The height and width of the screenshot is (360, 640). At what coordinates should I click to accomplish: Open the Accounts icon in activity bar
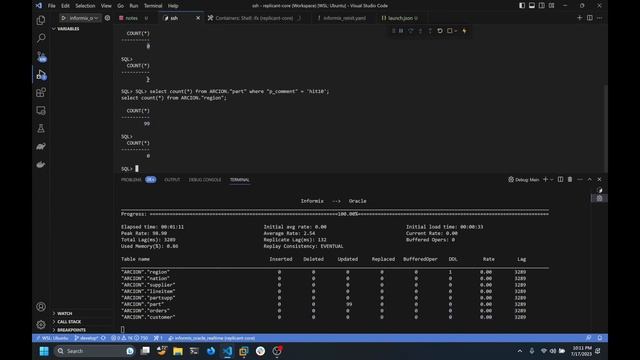[41, 307]
